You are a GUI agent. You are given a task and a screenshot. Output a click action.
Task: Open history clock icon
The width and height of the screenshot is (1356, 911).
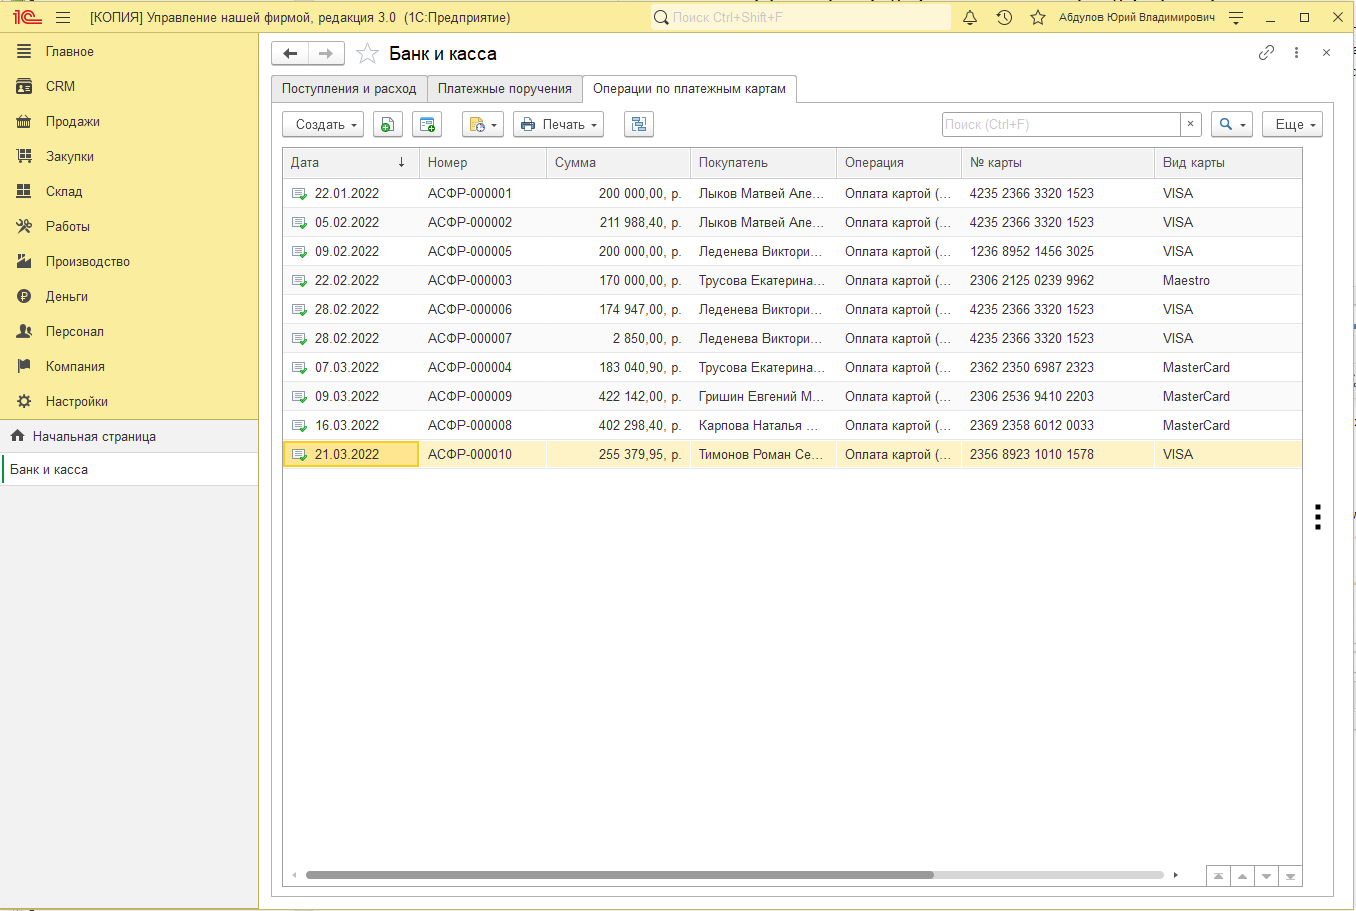[x=1004, y=17]
